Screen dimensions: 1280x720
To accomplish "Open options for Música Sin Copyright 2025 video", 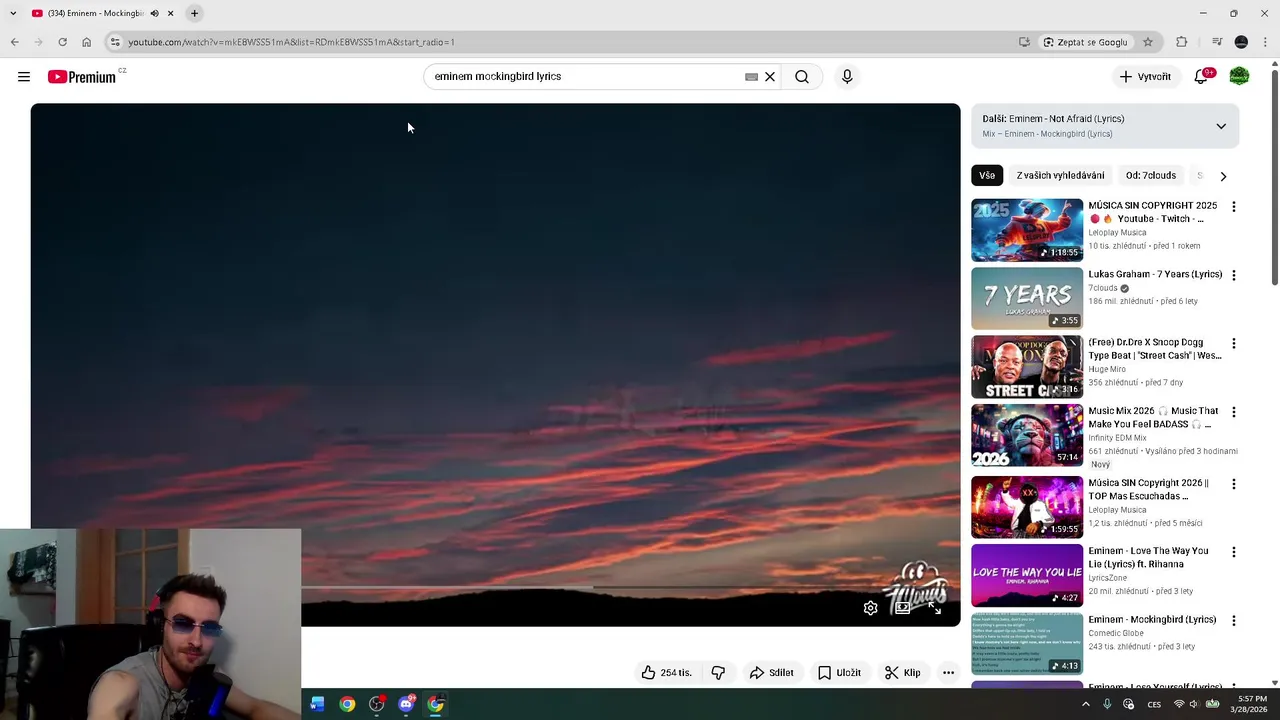I will click(1233, 207).
